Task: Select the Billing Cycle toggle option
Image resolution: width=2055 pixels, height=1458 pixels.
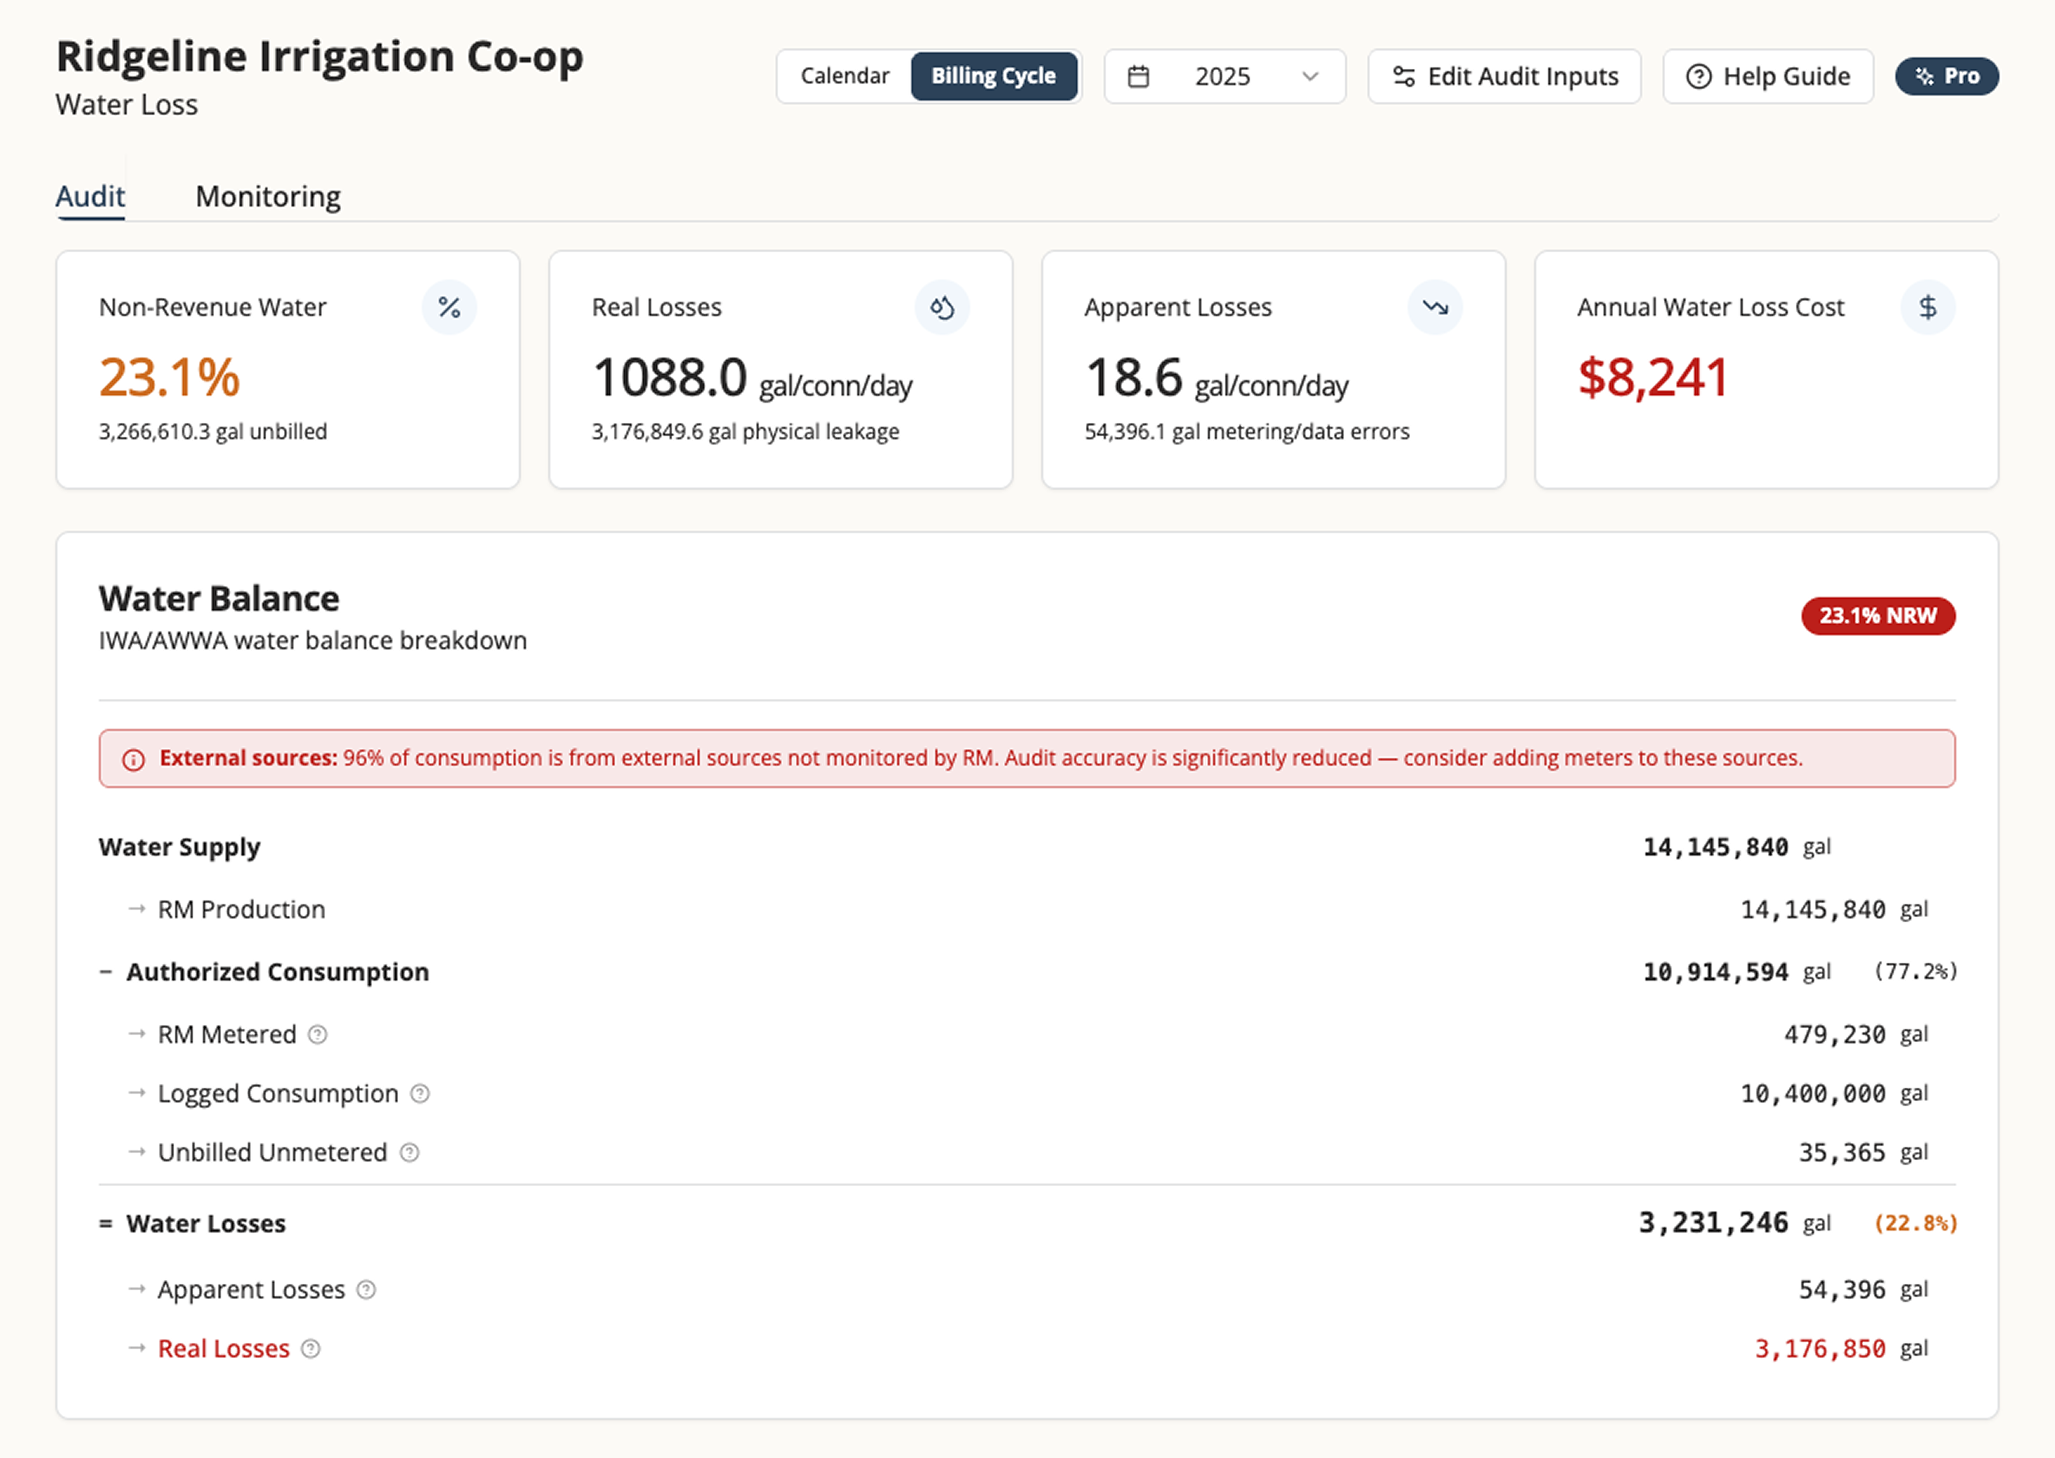Action: point(994,76)
